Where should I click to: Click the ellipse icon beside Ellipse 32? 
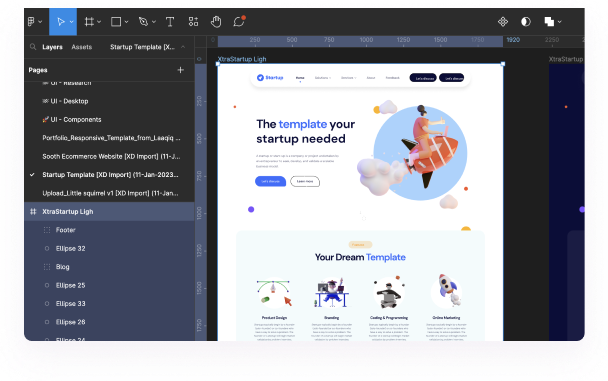coord(47,248)
